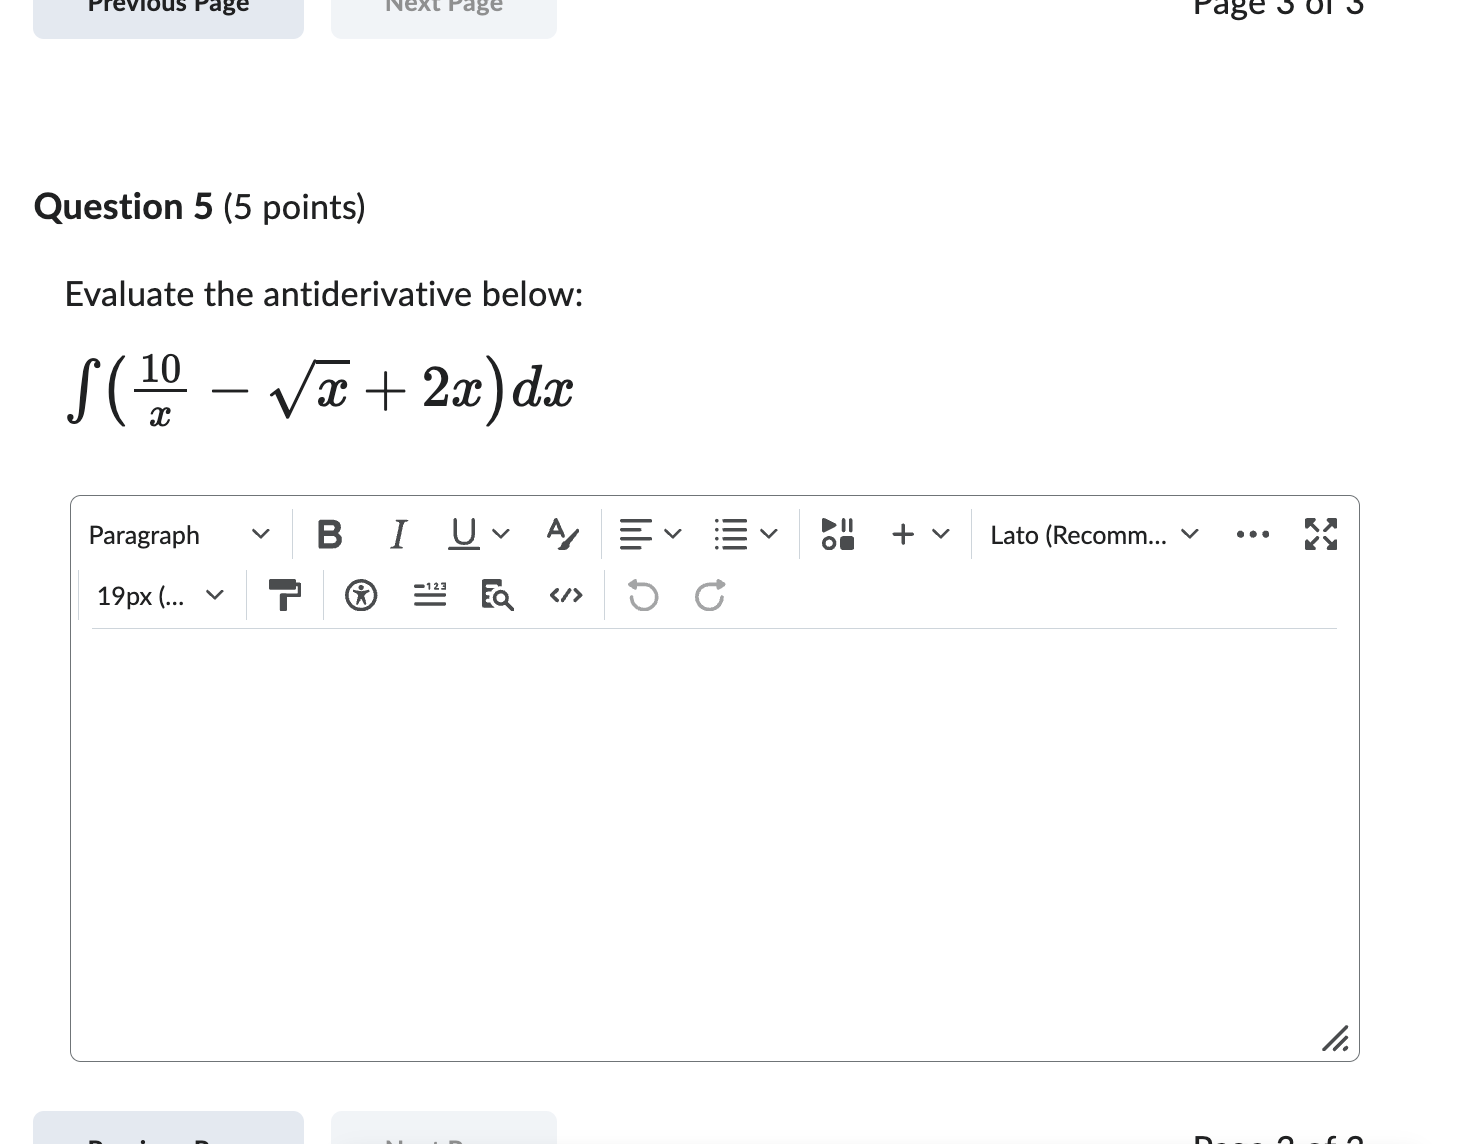Open the overflow menu with three dots

pos(1253,535)
